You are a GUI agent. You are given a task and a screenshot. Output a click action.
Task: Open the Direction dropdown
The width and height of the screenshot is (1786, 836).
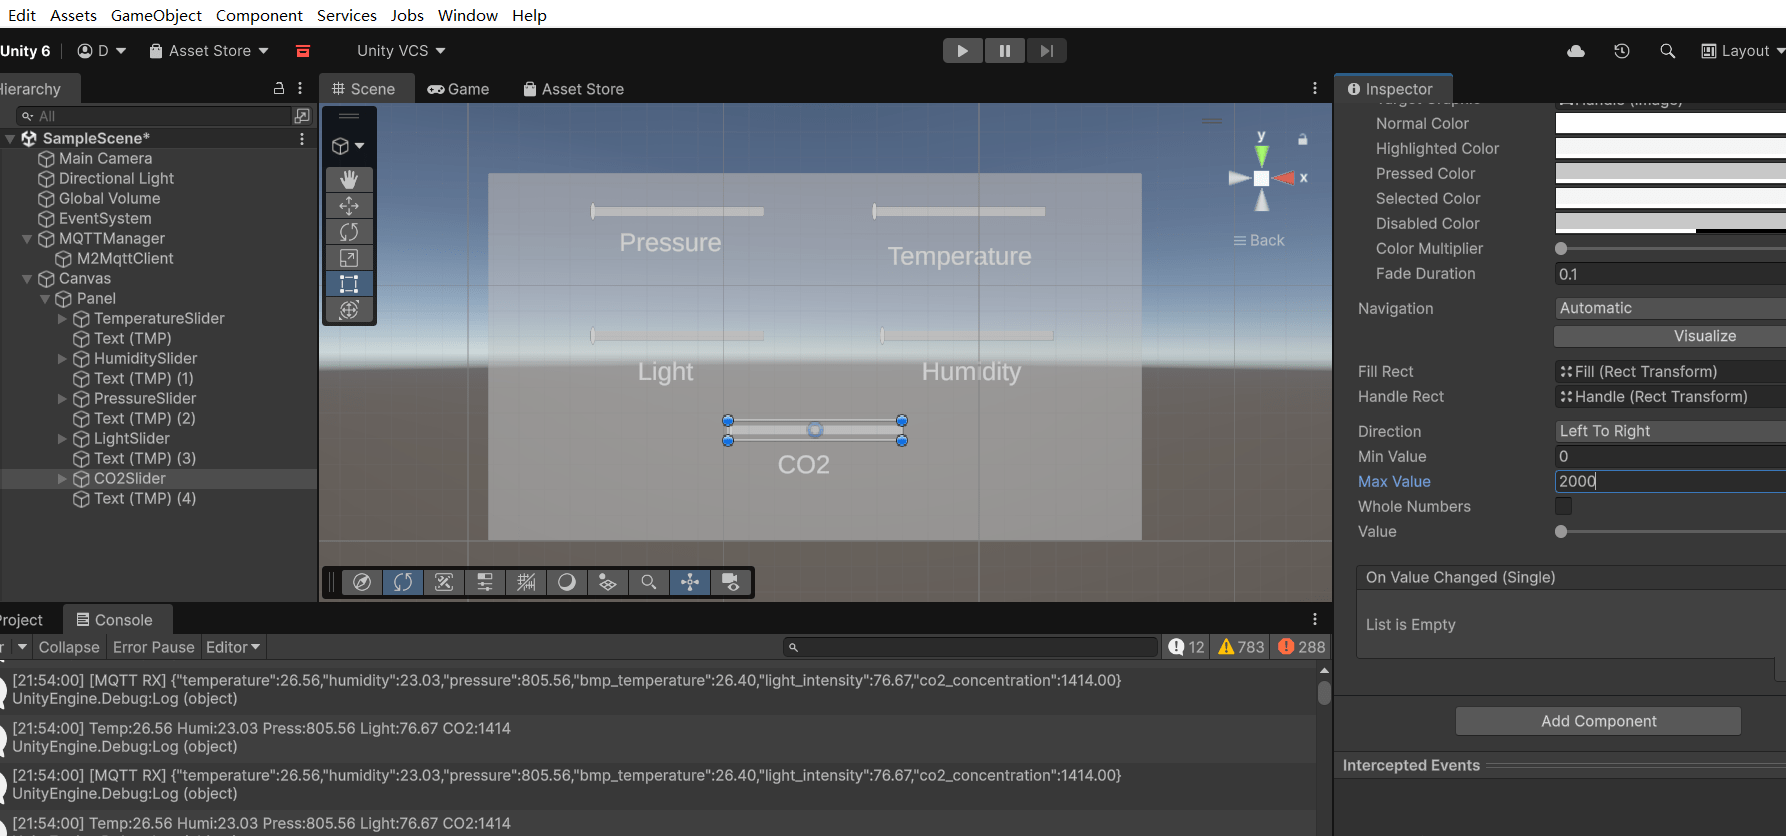tap(1670, 431)
